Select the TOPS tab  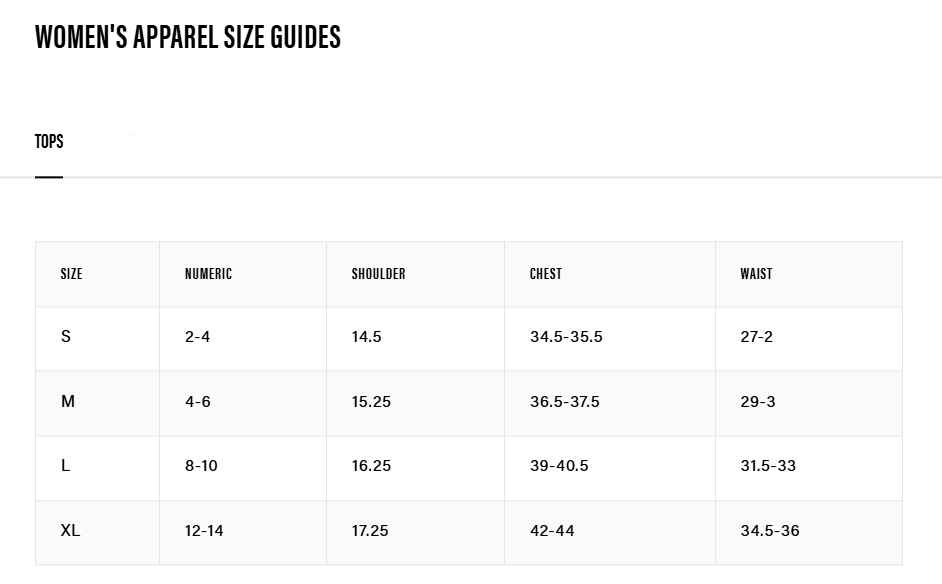(49, 142)
